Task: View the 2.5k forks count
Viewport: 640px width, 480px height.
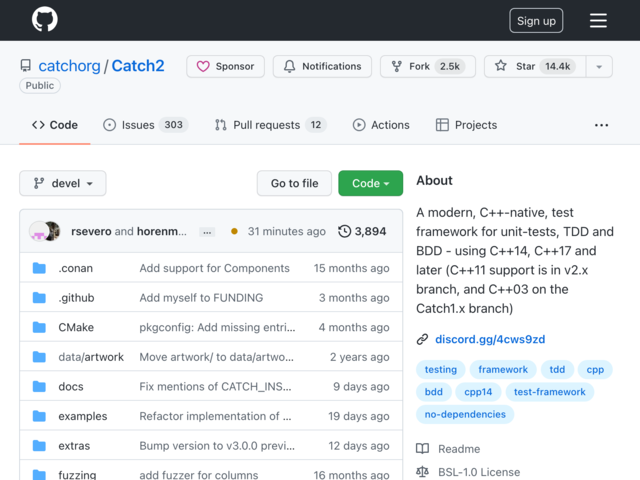Action: point(450,66)
